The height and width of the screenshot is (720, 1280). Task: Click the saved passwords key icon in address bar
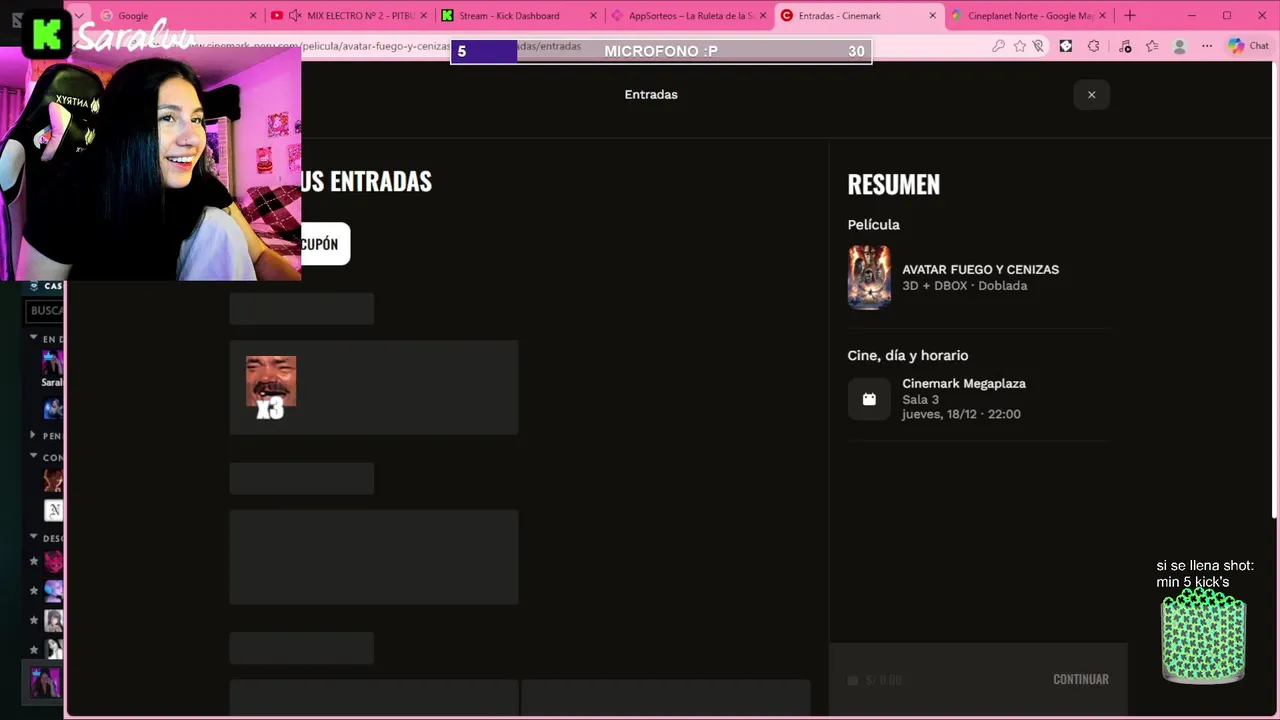(x=998, y=46)
